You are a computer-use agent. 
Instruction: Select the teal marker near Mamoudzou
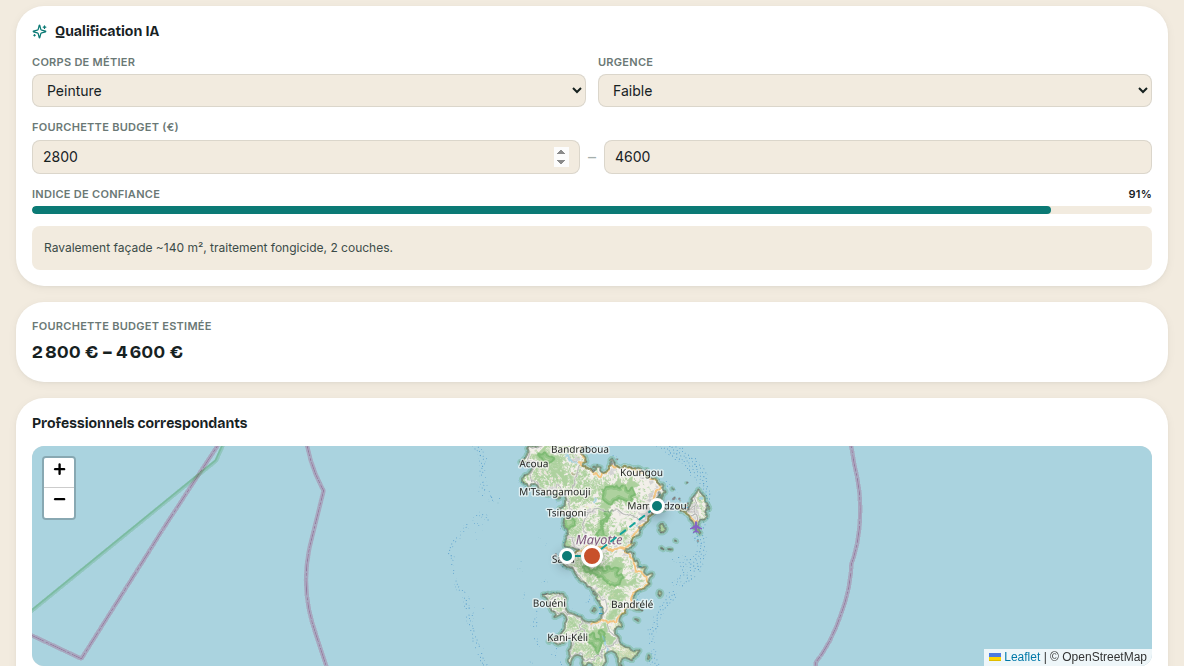657,506
